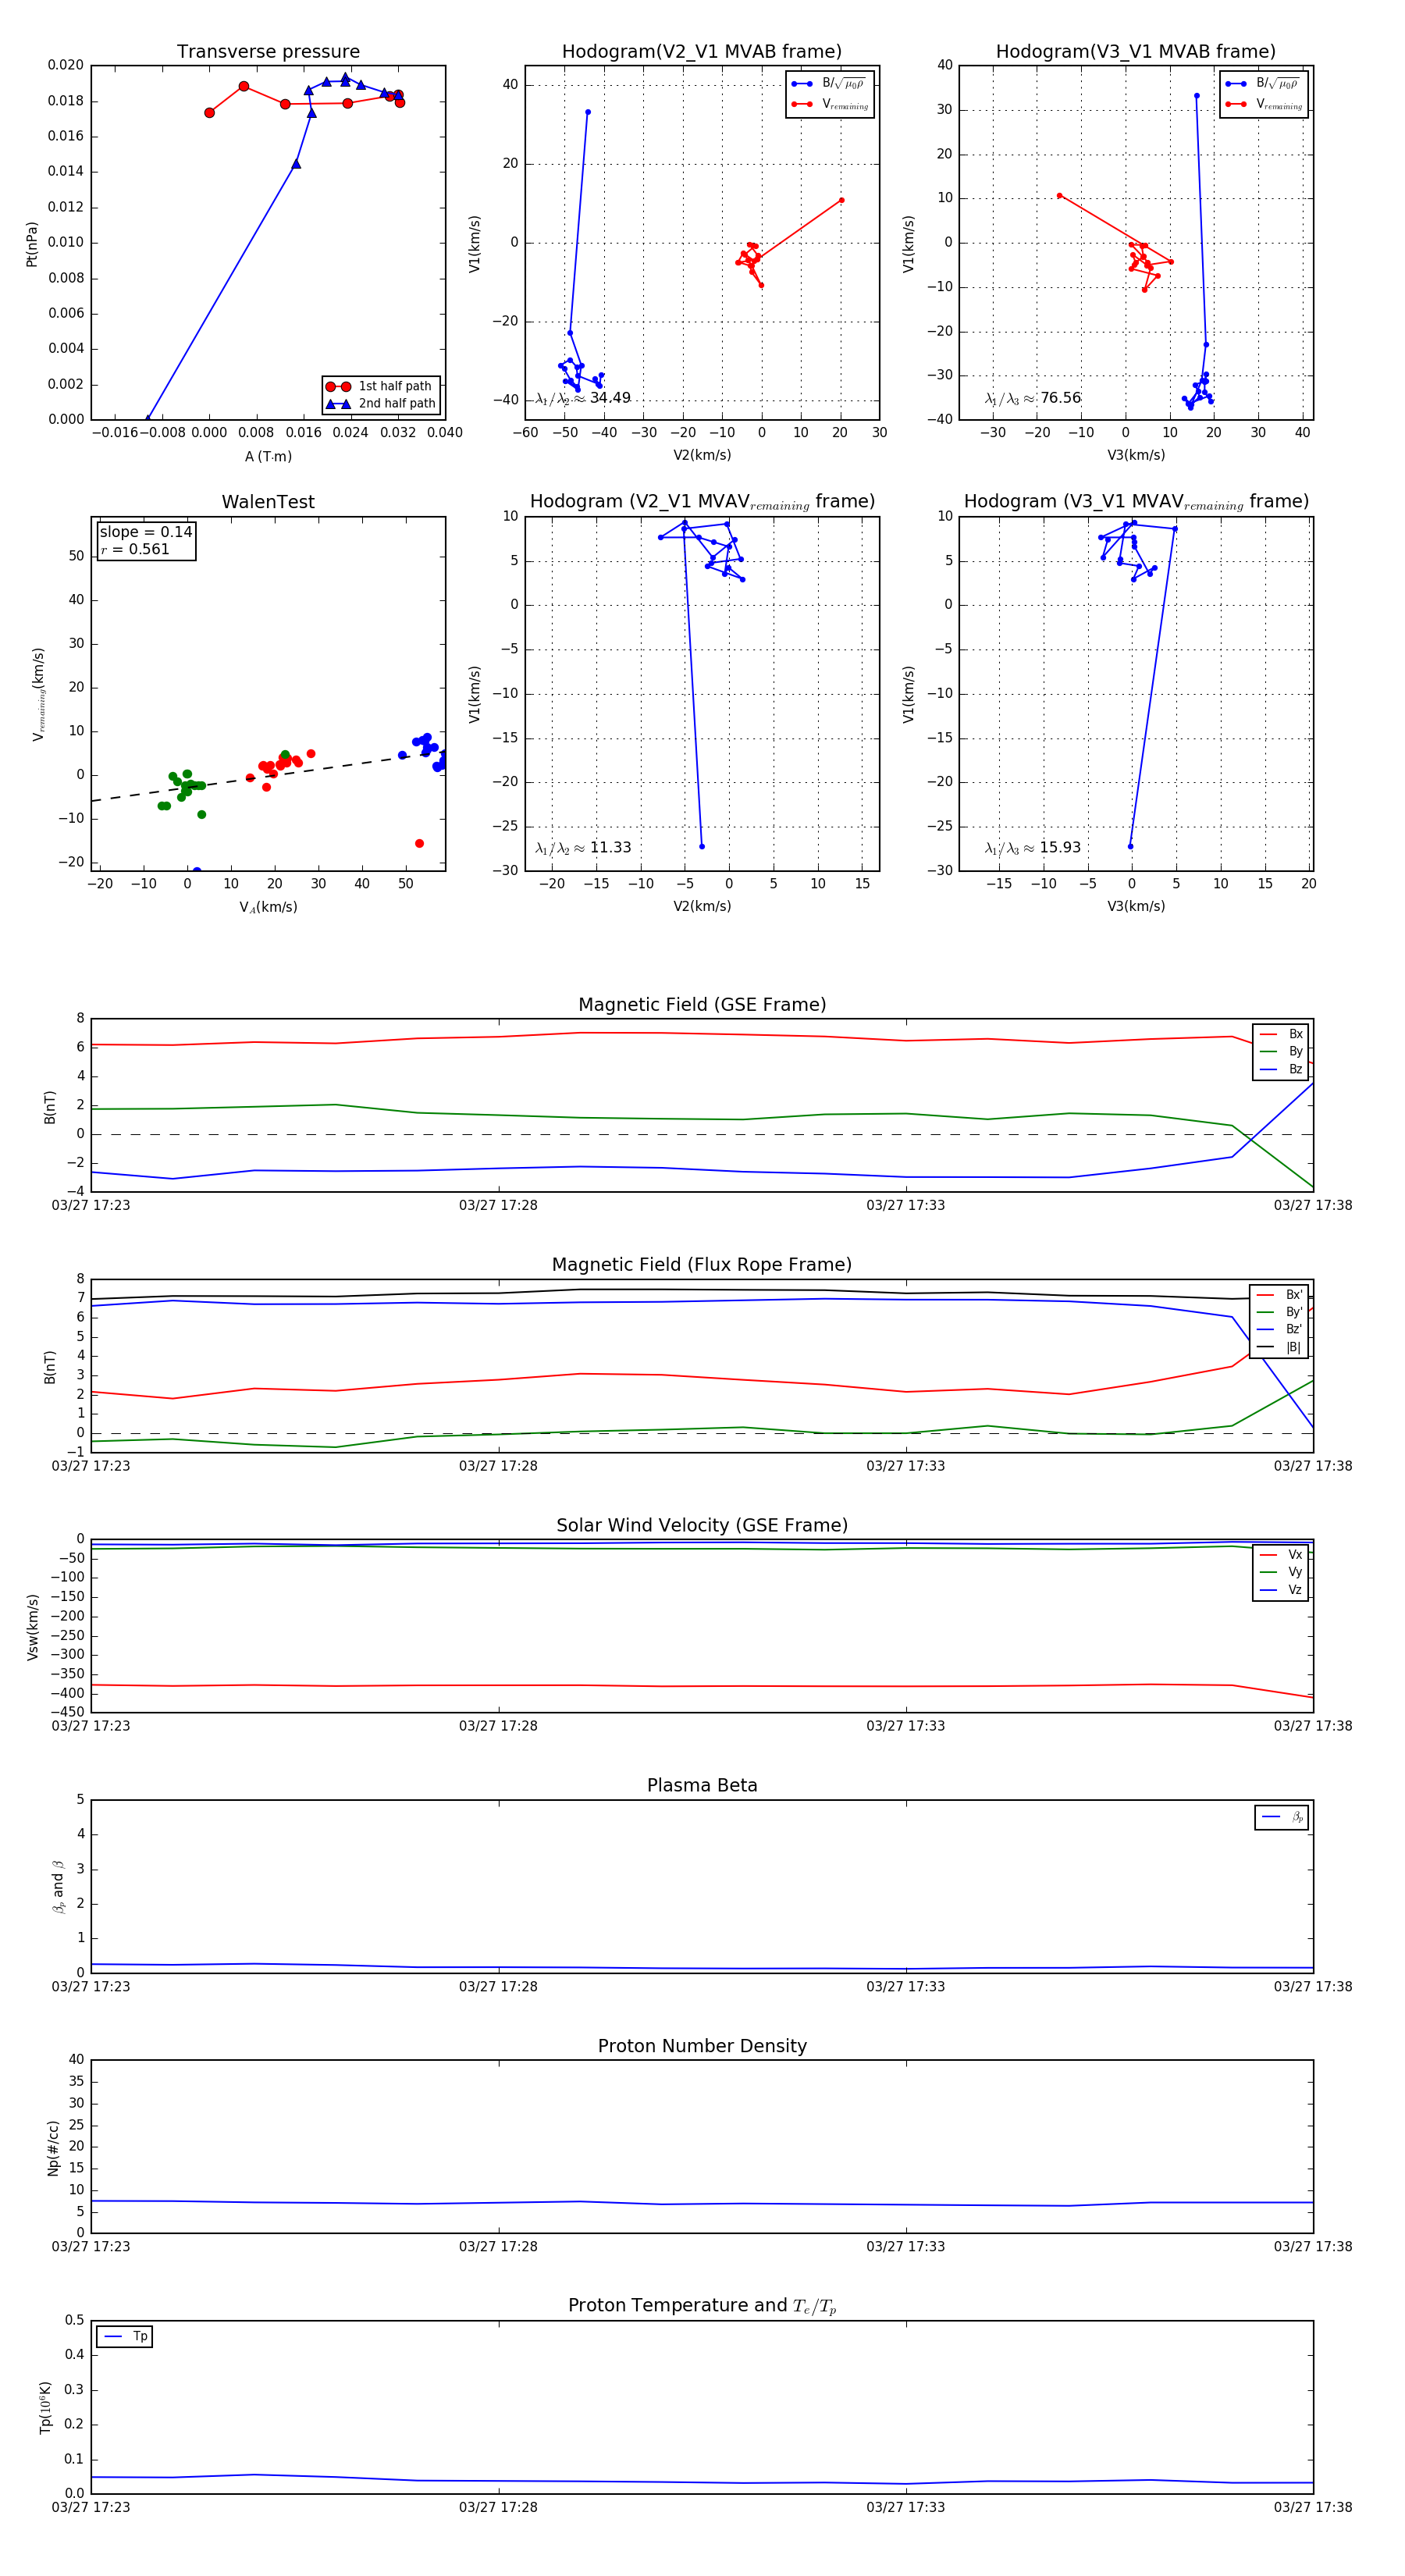Click the 'Vz' legend label
1405x2576 pixels.
(x=1295, y=1590)
